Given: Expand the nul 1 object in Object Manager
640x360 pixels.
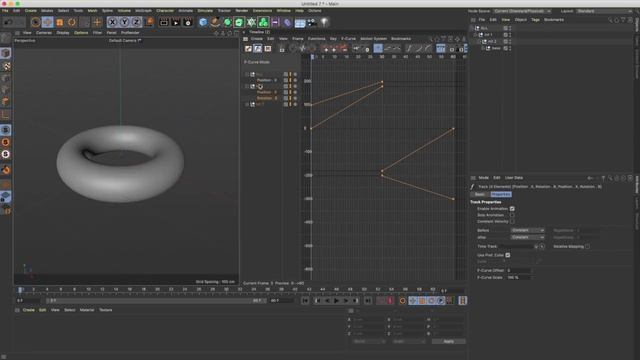Looking at the screenshot, I should pyautogui.click(x=475, y=35).
